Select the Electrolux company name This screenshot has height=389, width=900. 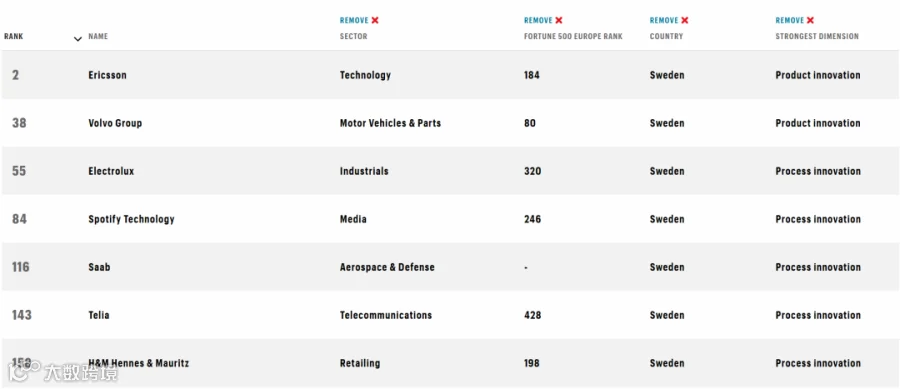111,172
